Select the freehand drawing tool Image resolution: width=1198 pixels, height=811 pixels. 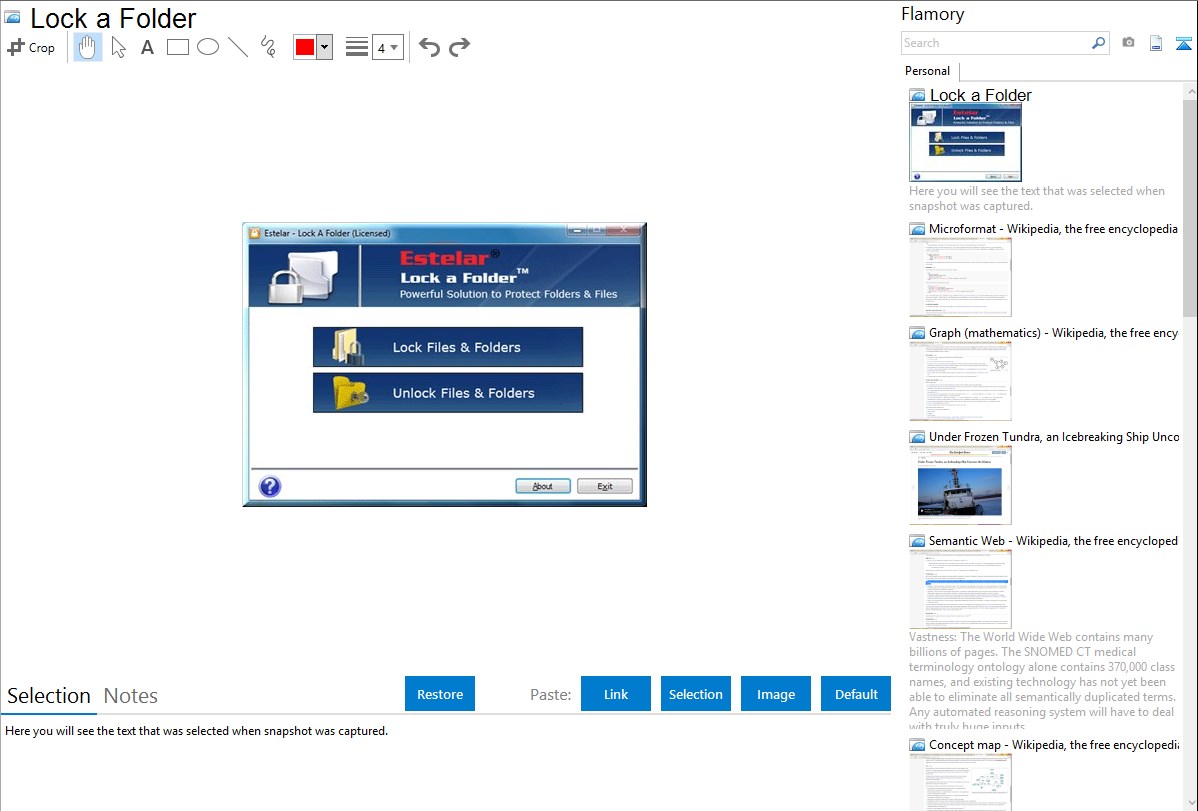[268, 47]
